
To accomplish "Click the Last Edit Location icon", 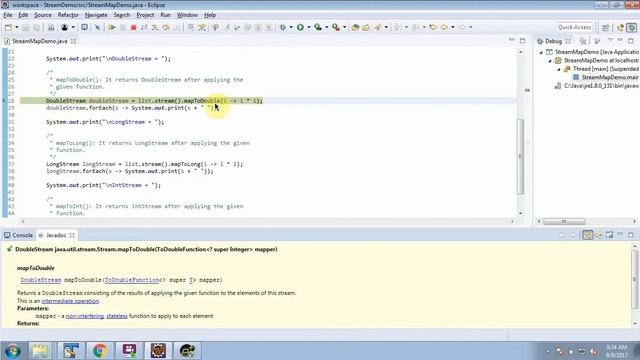I will pyautogui.click(x=433, y=27).
